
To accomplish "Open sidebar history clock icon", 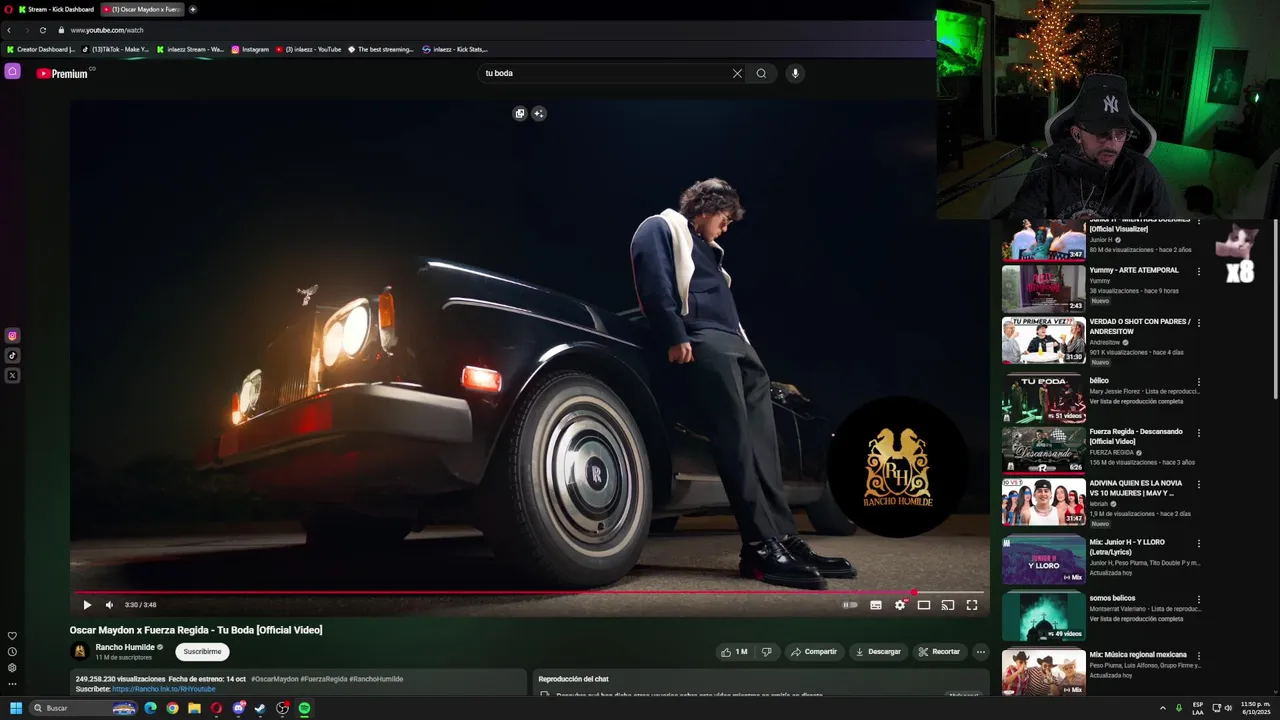I will click(x=12, y=652).
